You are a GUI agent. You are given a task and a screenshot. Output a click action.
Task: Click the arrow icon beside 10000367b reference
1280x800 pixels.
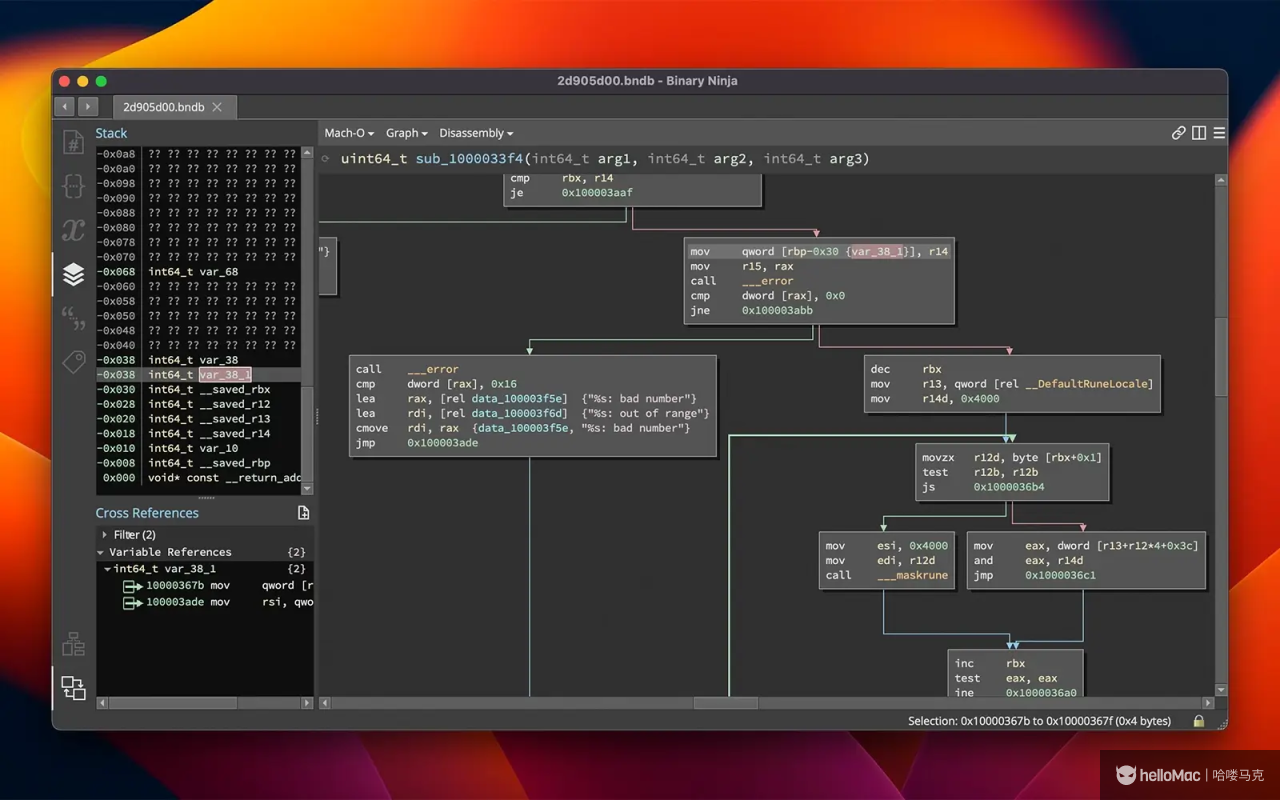coord(133,586)
